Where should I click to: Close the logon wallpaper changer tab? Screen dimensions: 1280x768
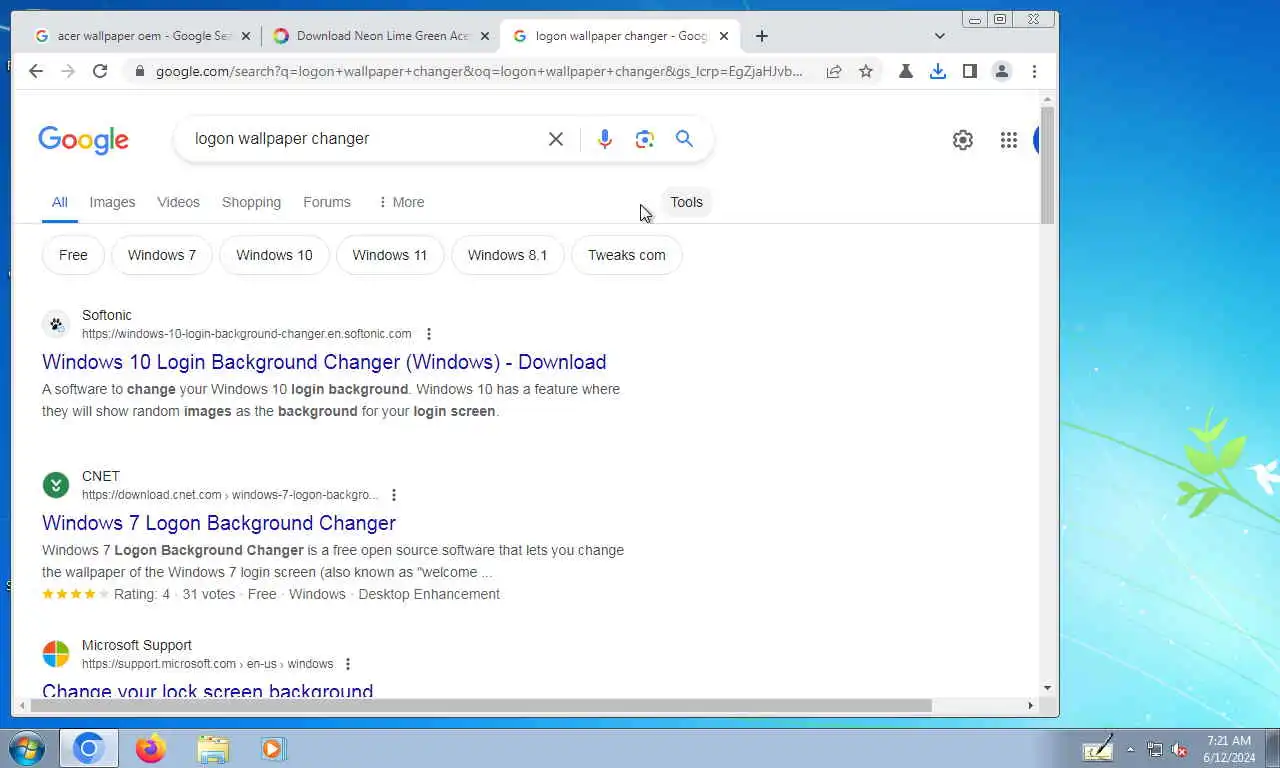724,36
